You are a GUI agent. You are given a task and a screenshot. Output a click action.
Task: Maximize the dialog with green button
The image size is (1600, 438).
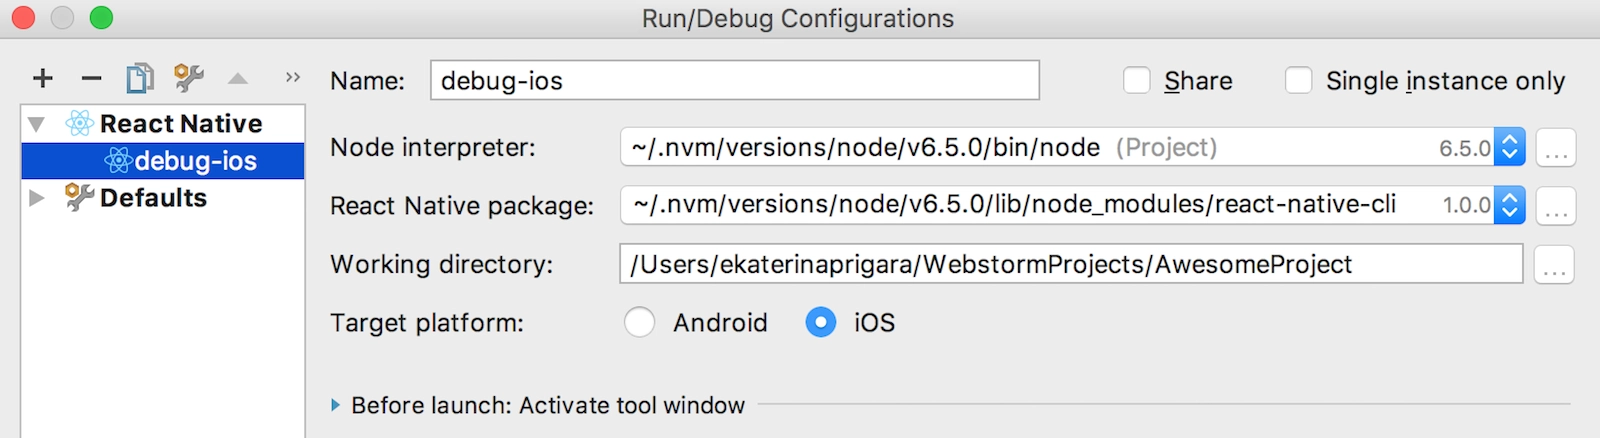[x=101, y=18]
